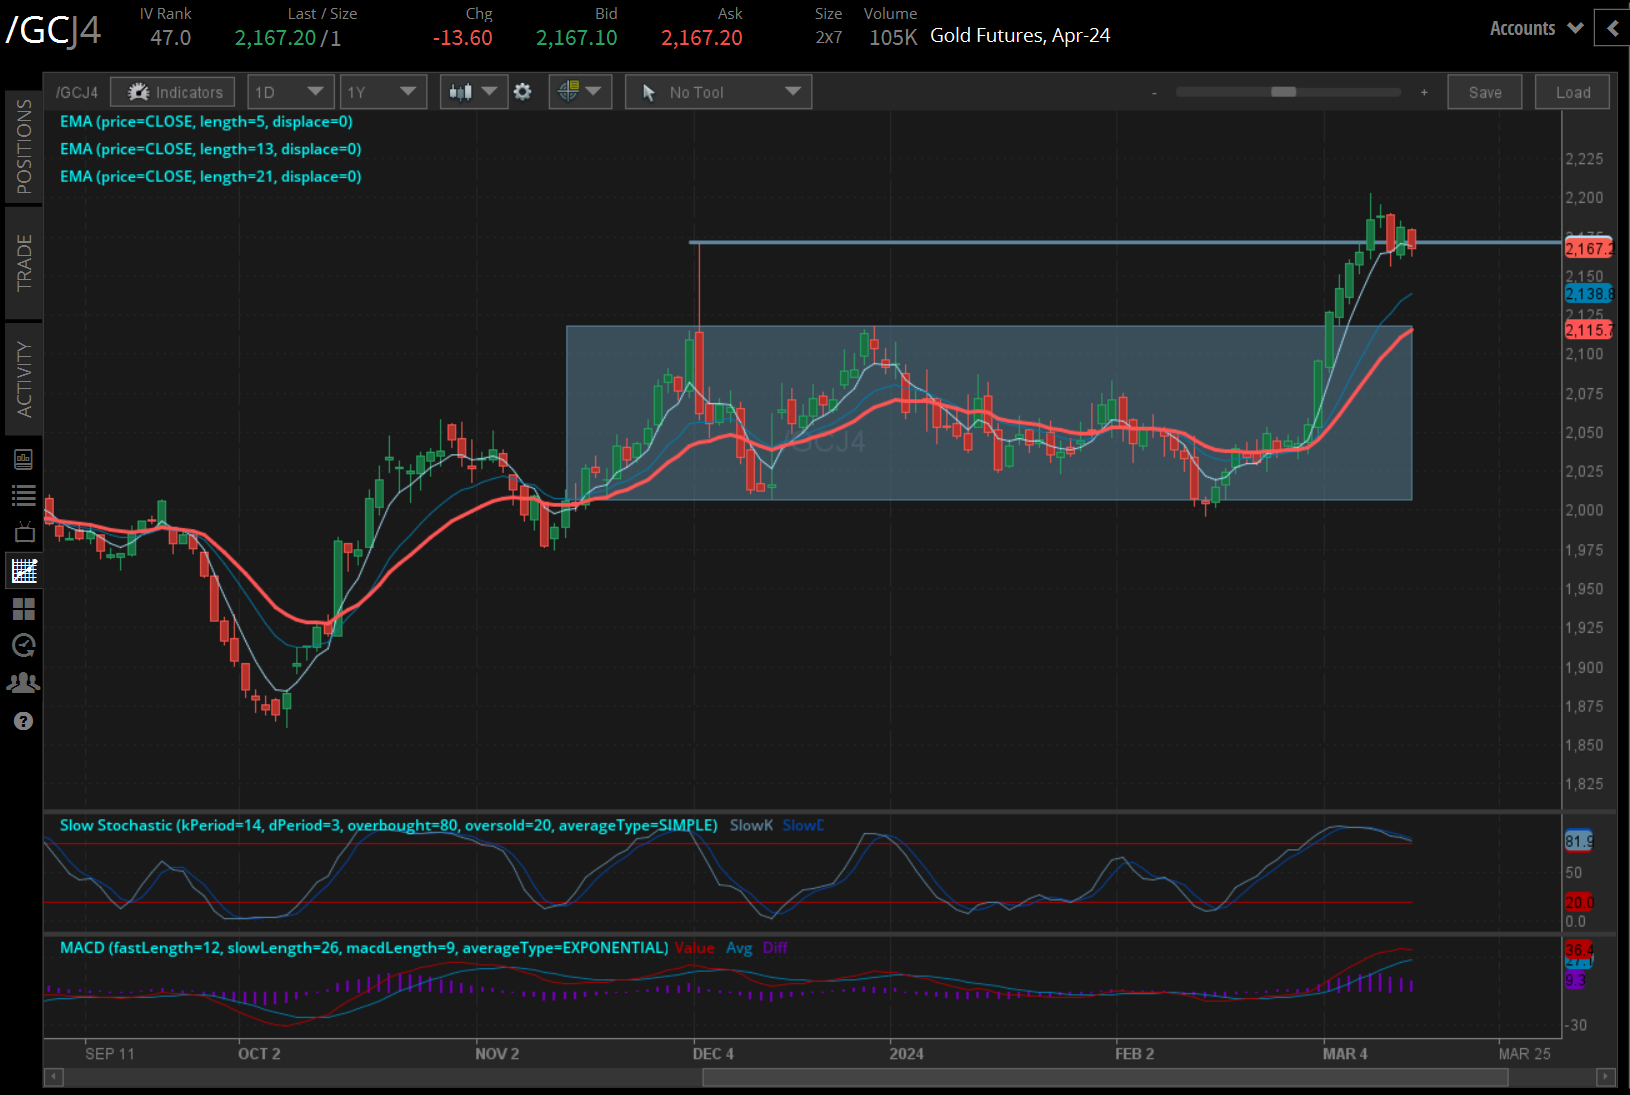Image resolution: width=1630 pixels, height=1095 pixels.
Task: Click the clock history icon in sidebar
Action: click(24, 645)
